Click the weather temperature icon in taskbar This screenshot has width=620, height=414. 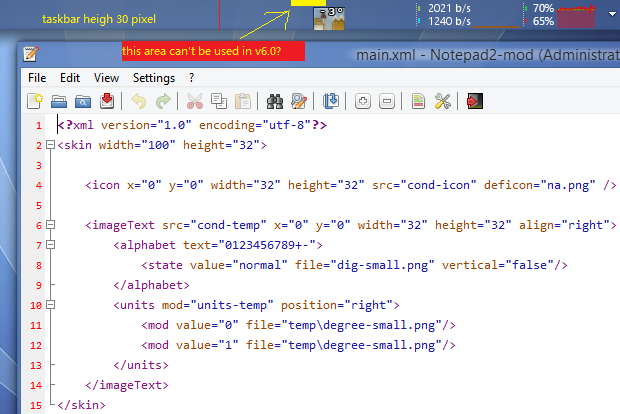coord(329,16)
